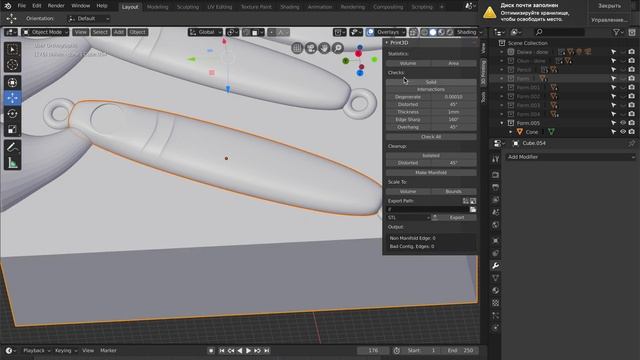Click the Make Manifold button

(431, 173)
